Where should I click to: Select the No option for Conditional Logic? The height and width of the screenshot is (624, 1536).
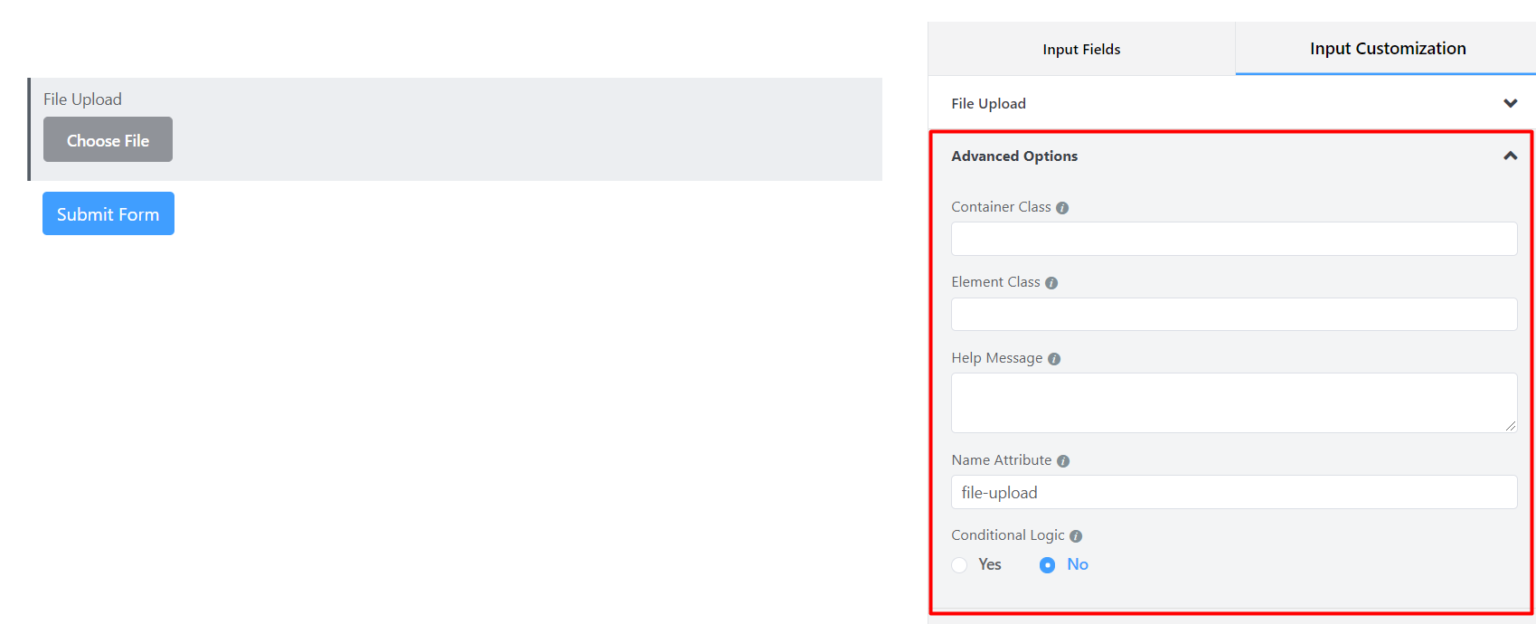[1047, 564]
